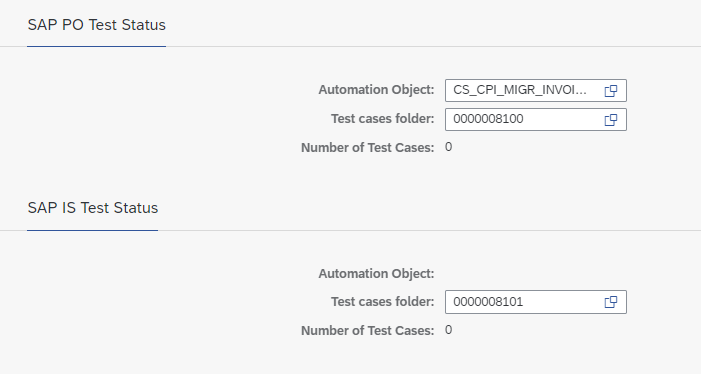Click the Test cases folder label under SAP PO

(x=383, y=119)
